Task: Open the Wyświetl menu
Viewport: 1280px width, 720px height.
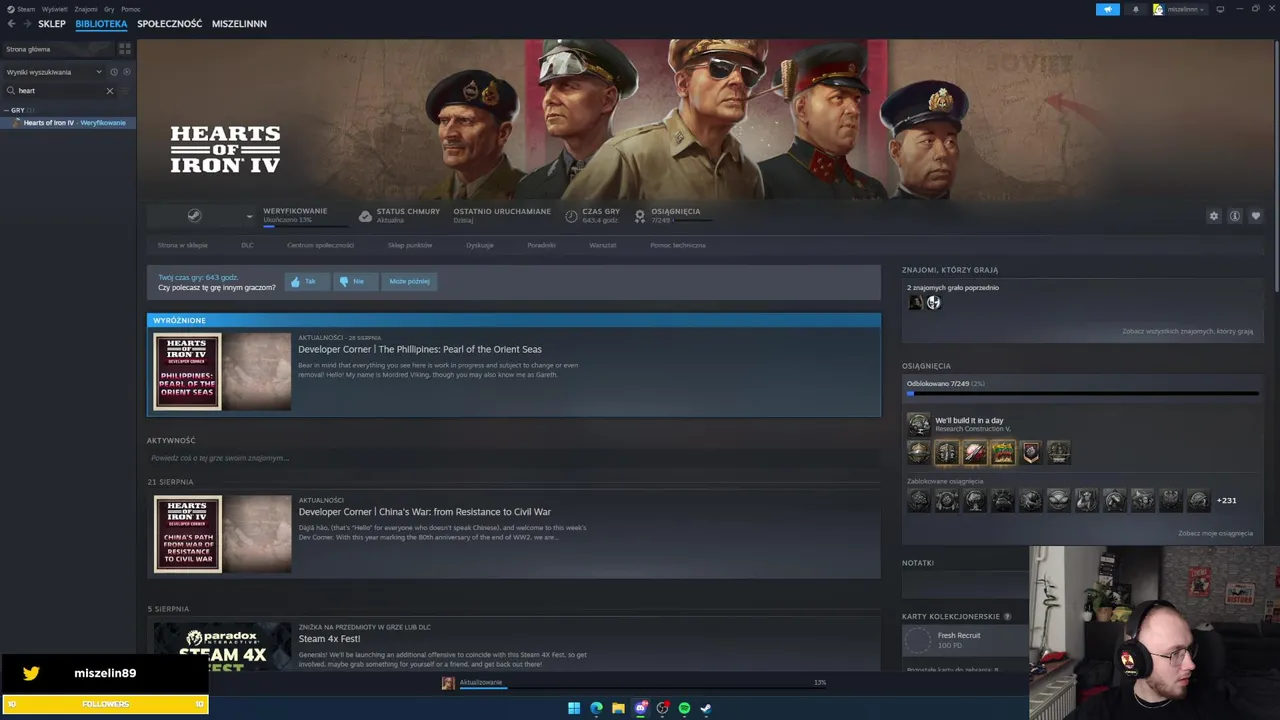Action: [x=55, y=9]
